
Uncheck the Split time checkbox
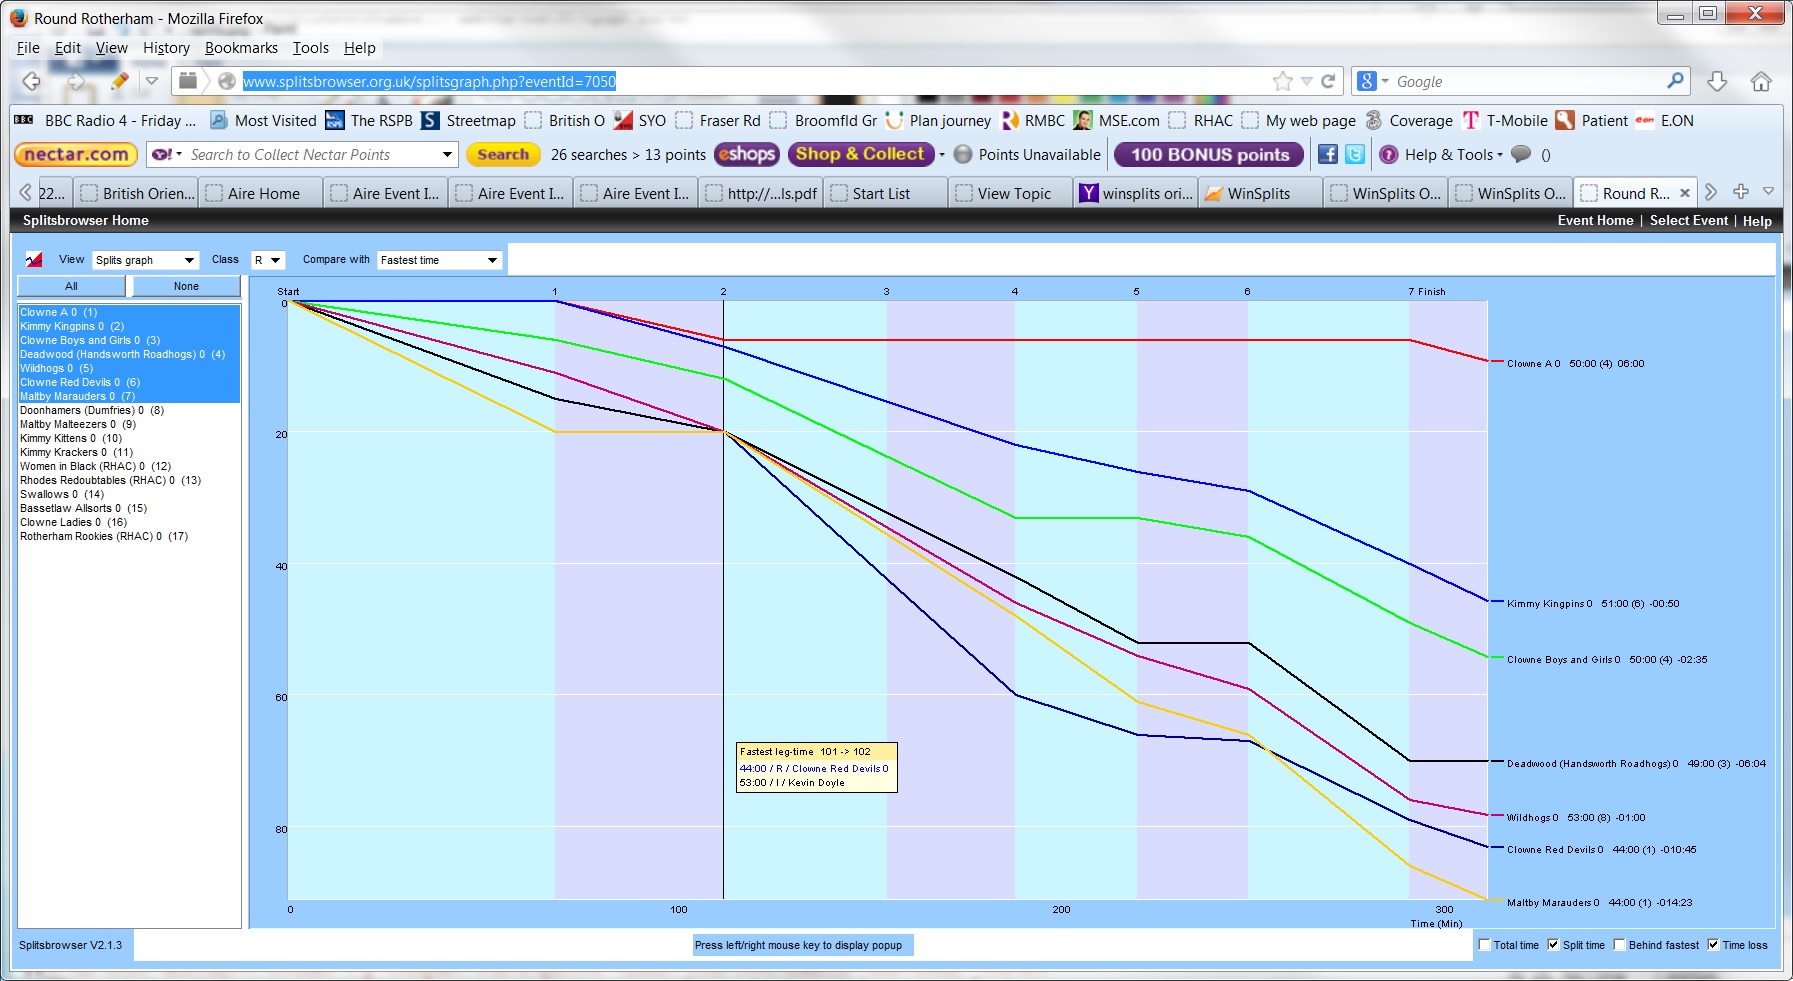point(1553,945)
